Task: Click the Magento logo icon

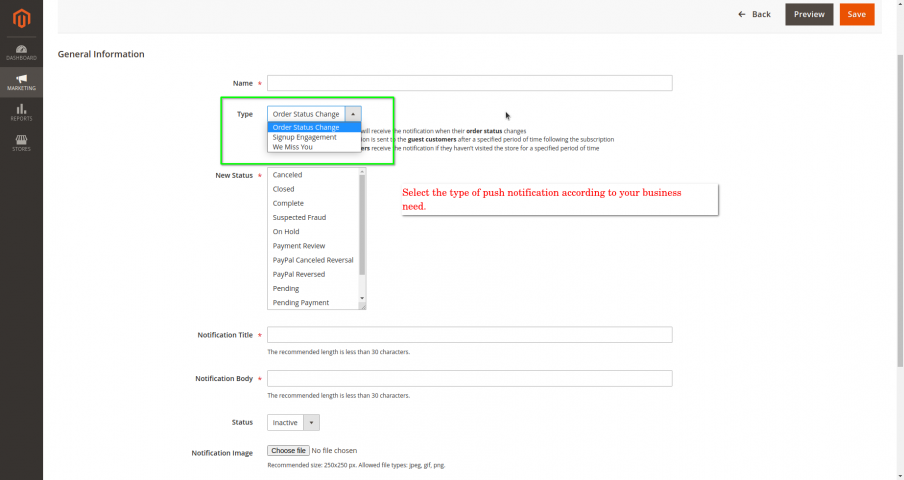Action: [21, 17]
